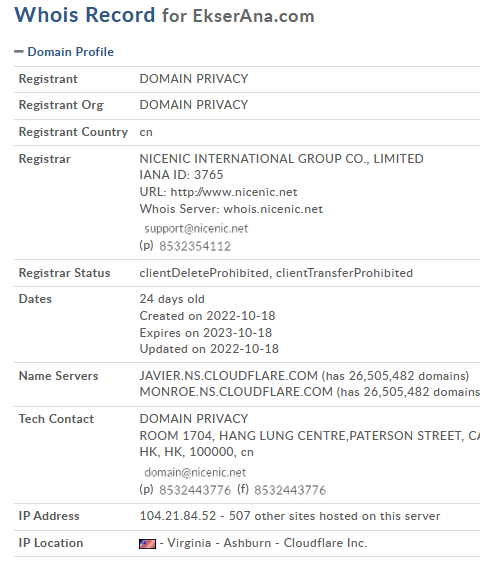Open JAVIER.NS.CLOUDFLARE.COM name server
Viewport: 480px width, 562px height.
pos(229,376)
